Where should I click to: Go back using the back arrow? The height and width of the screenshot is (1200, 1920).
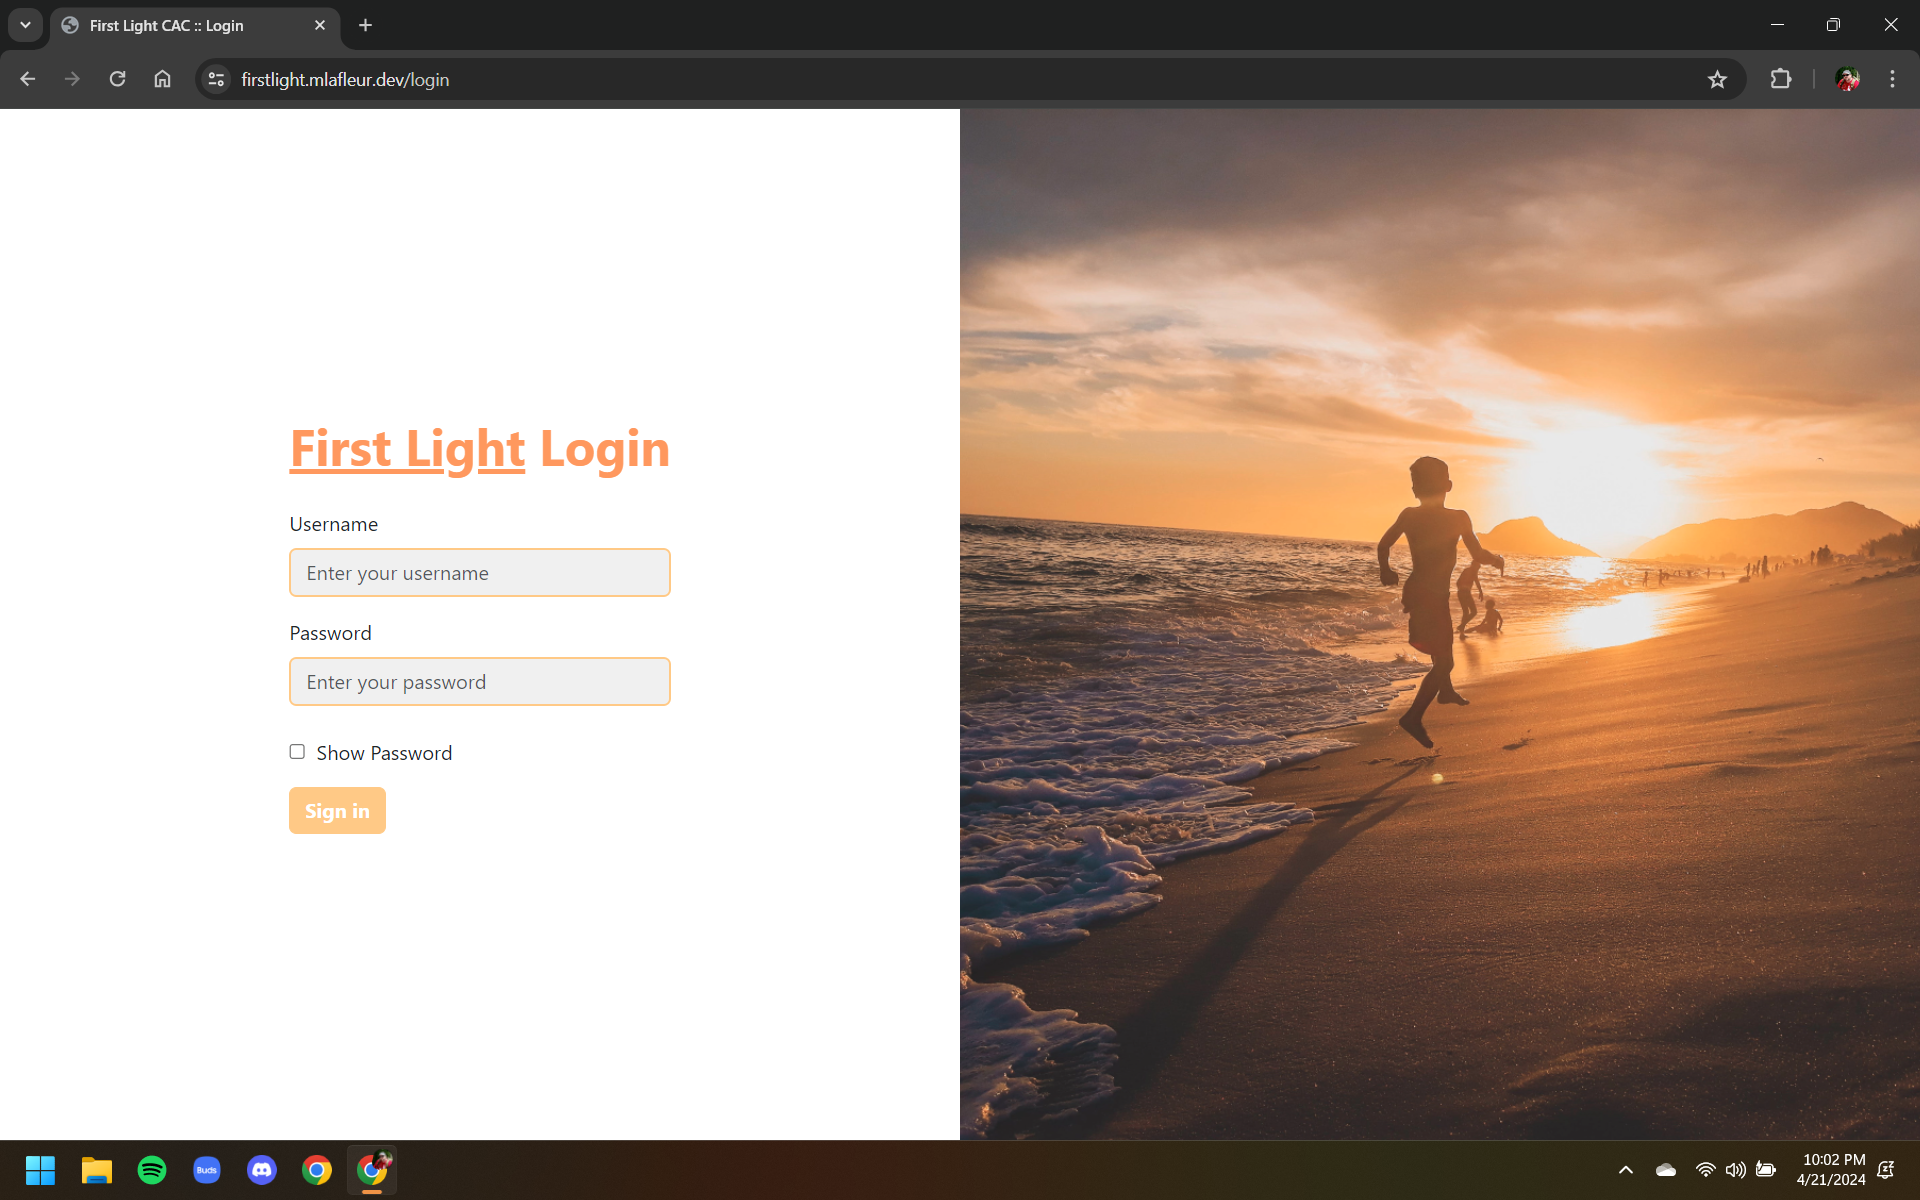[x=28, y=79]
